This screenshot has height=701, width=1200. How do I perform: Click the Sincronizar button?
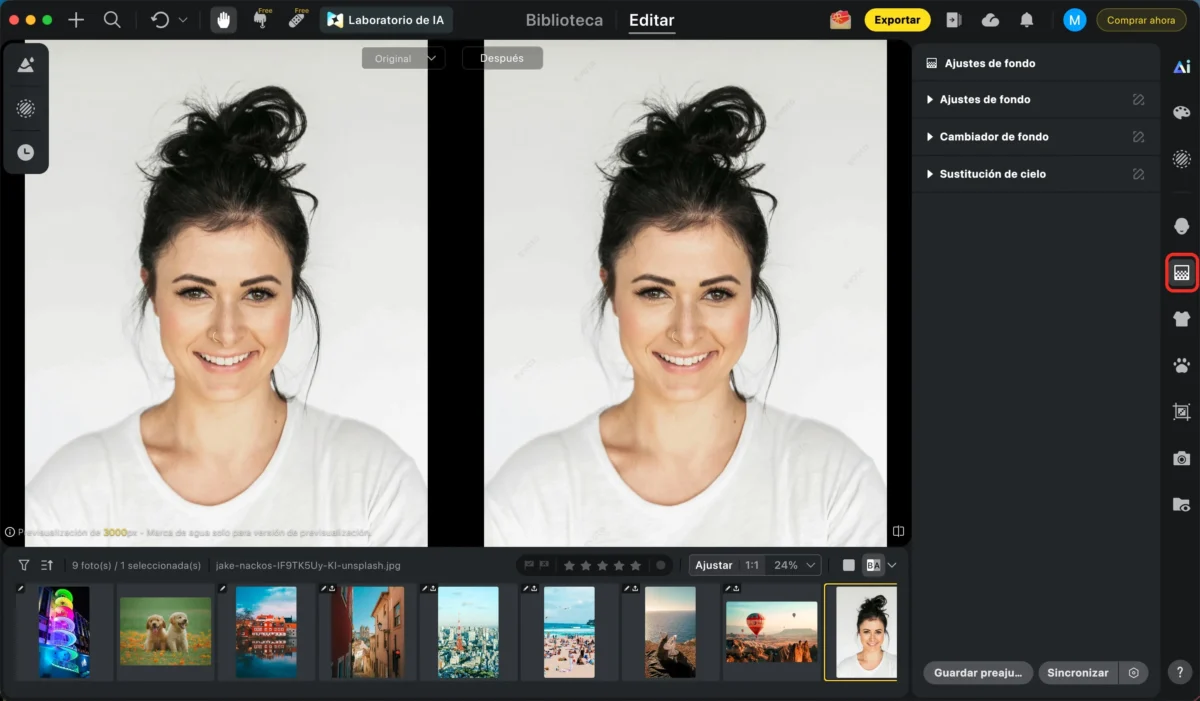coord(1077,673)
